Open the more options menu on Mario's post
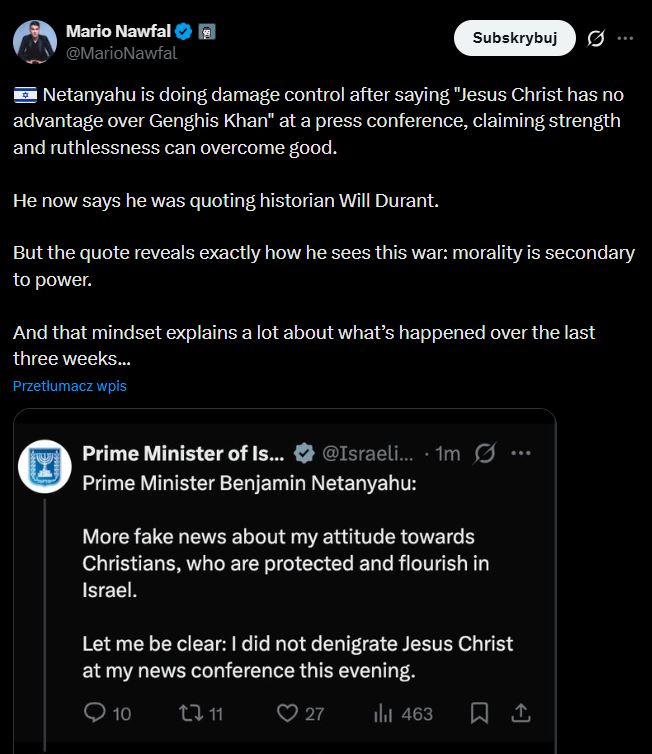The width and height of the screenshot is (652, 754). [x=626, y=39]
